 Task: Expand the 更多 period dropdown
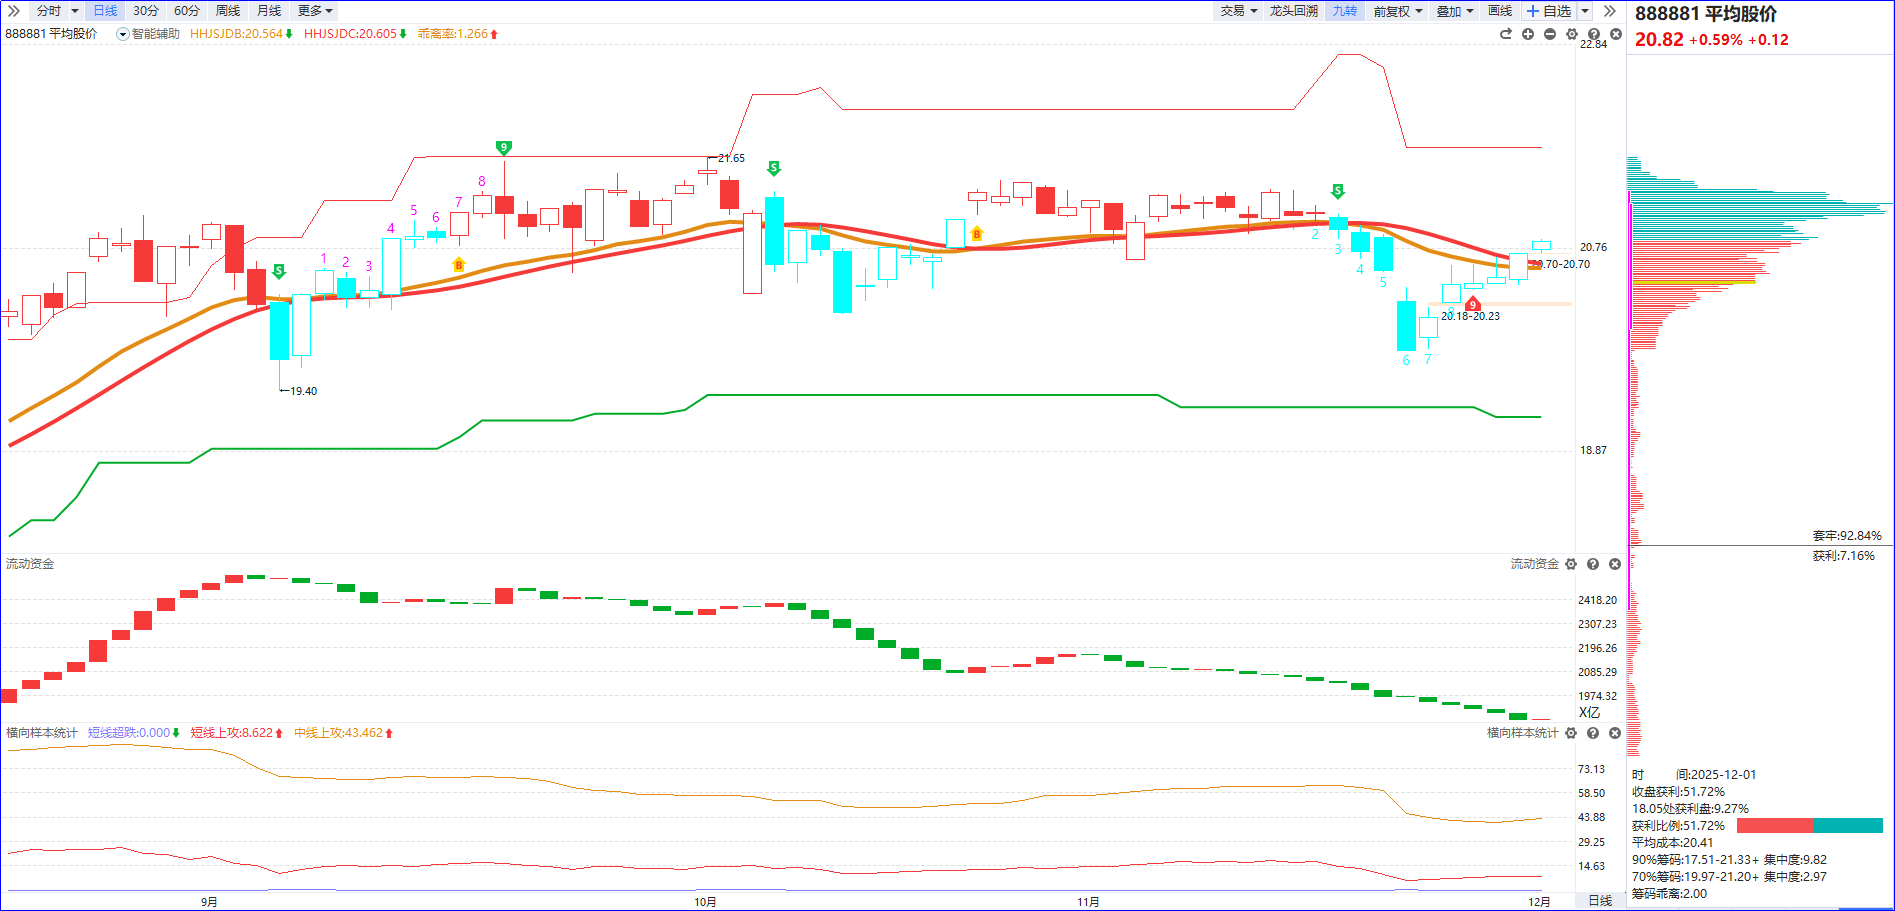[315, 11]
